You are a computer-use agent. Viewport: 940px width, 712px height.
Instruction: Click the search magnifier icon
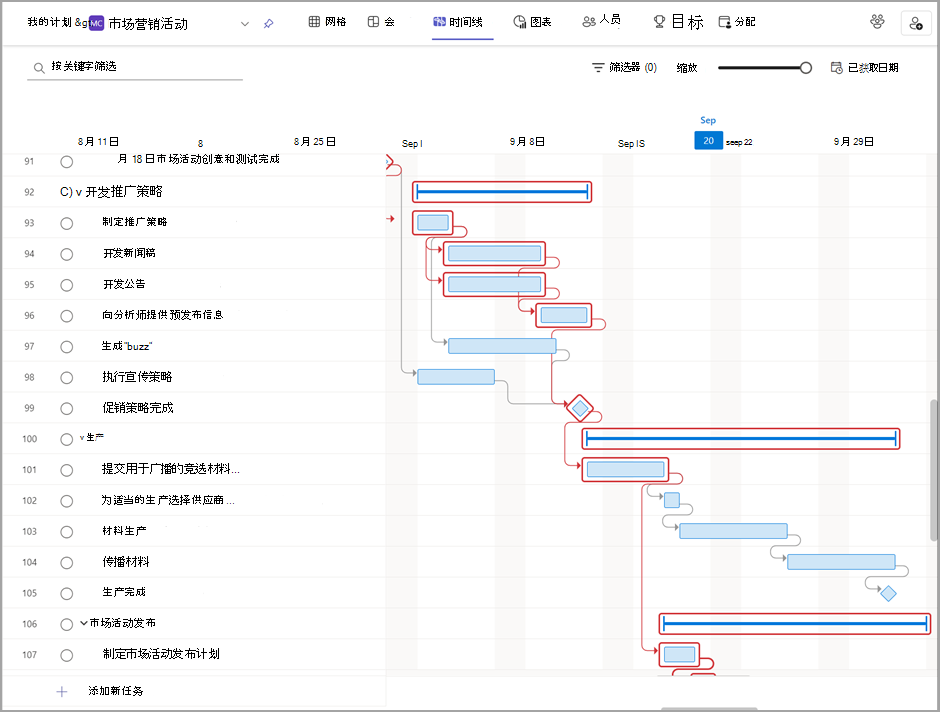[x=39, y=68]
